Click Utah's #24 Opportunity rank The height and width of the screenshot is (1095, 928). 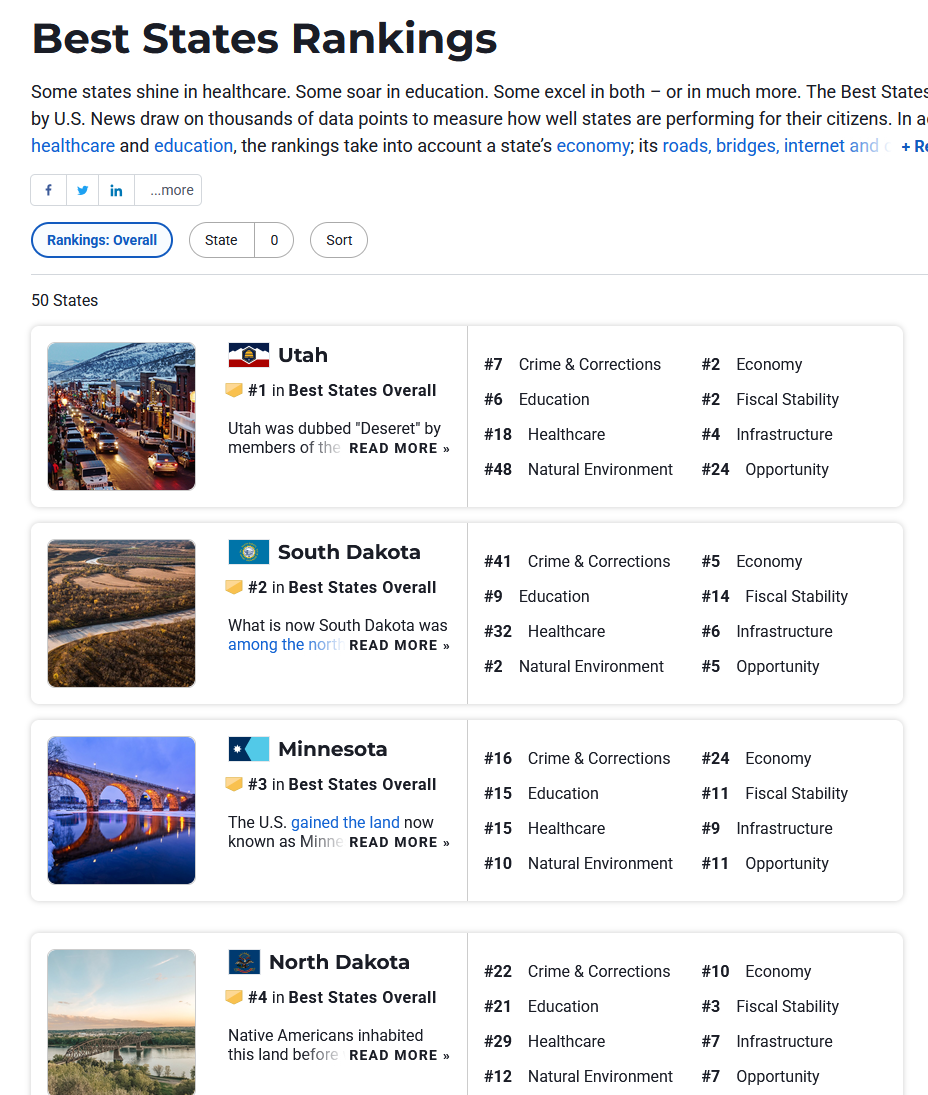click(765, 469)
